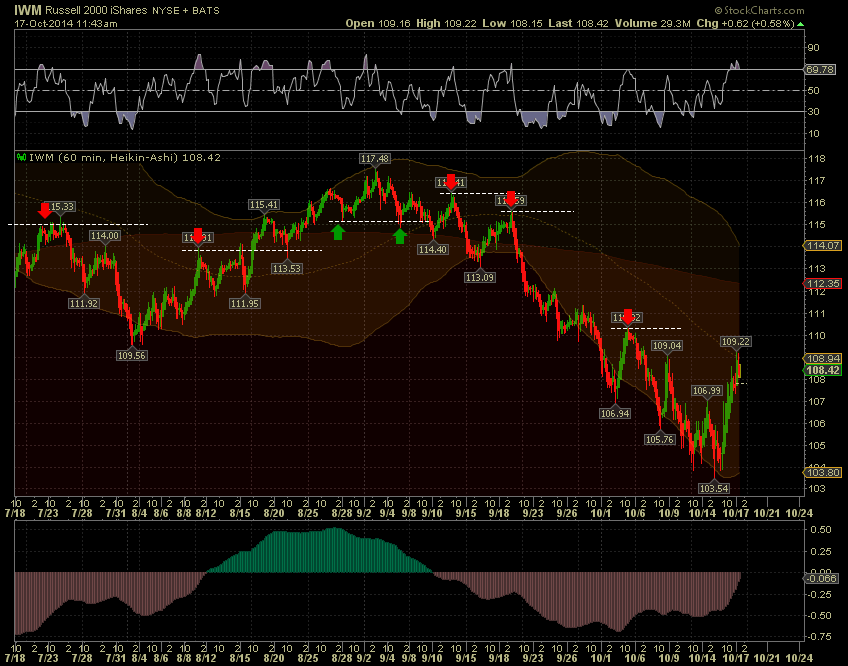Click the 106.94 low price label
This screenshot has height=666, width=848.
(615, 413)
